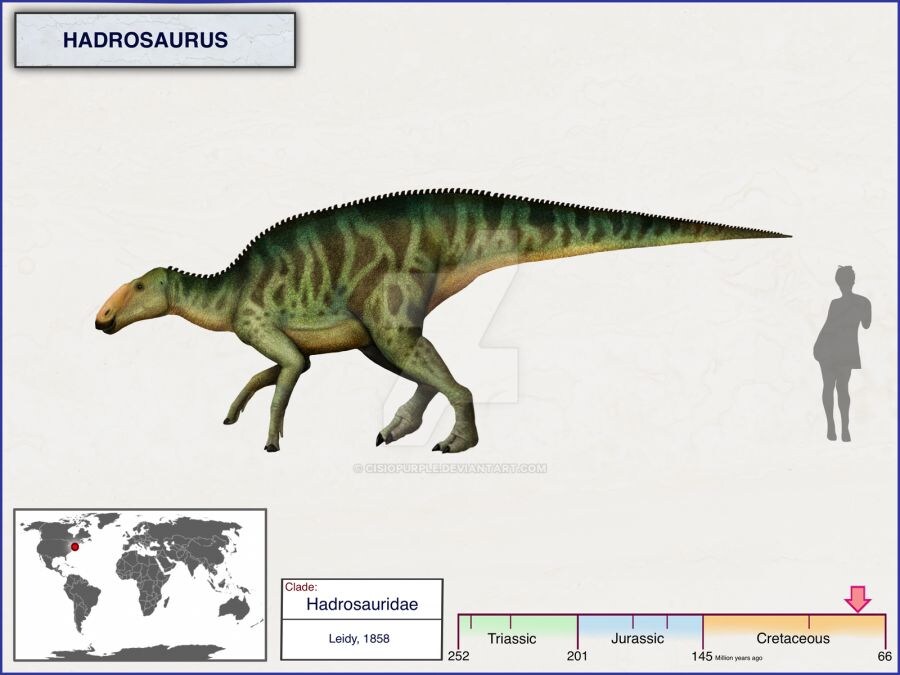Click the 'Clade:' label
Viewport: 900px width, 675px height.
click(301, 587)
